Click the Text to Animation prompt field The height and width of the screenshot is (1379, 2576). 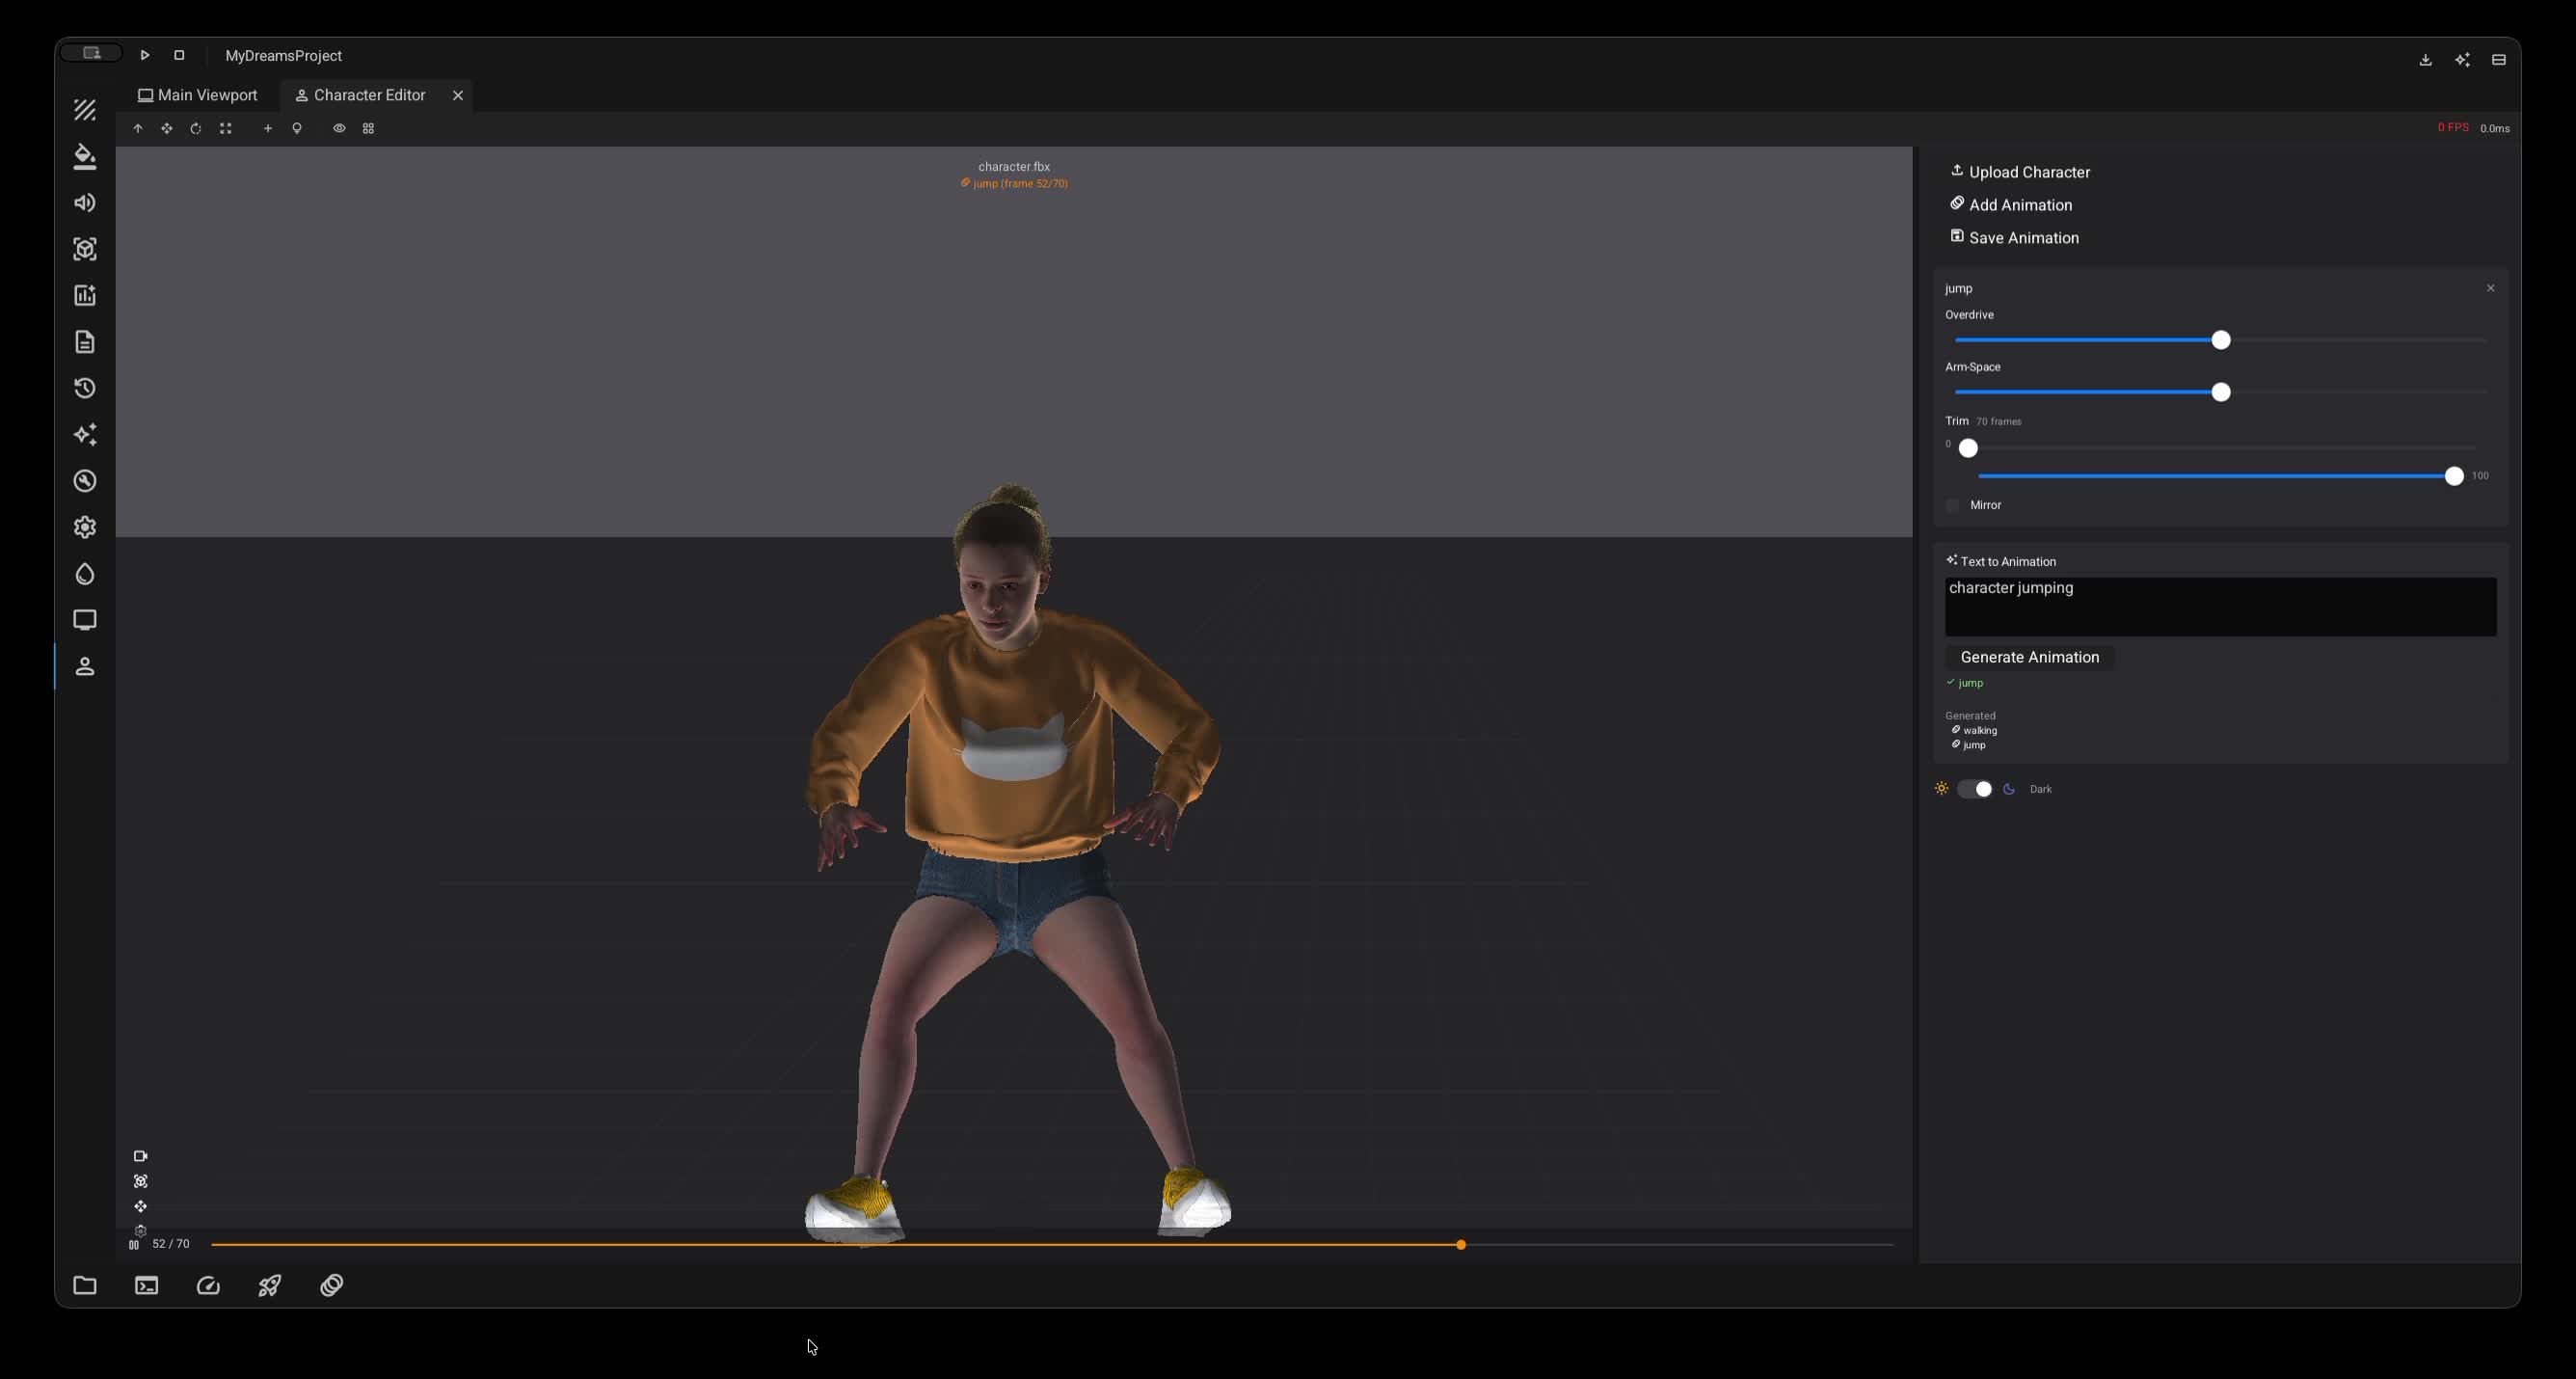2221,606
